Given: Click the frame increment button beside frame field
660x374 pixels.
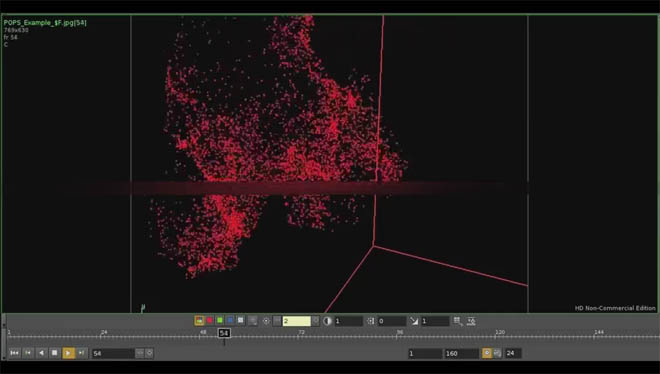Looking at the screenshot, I should point(140,353).
